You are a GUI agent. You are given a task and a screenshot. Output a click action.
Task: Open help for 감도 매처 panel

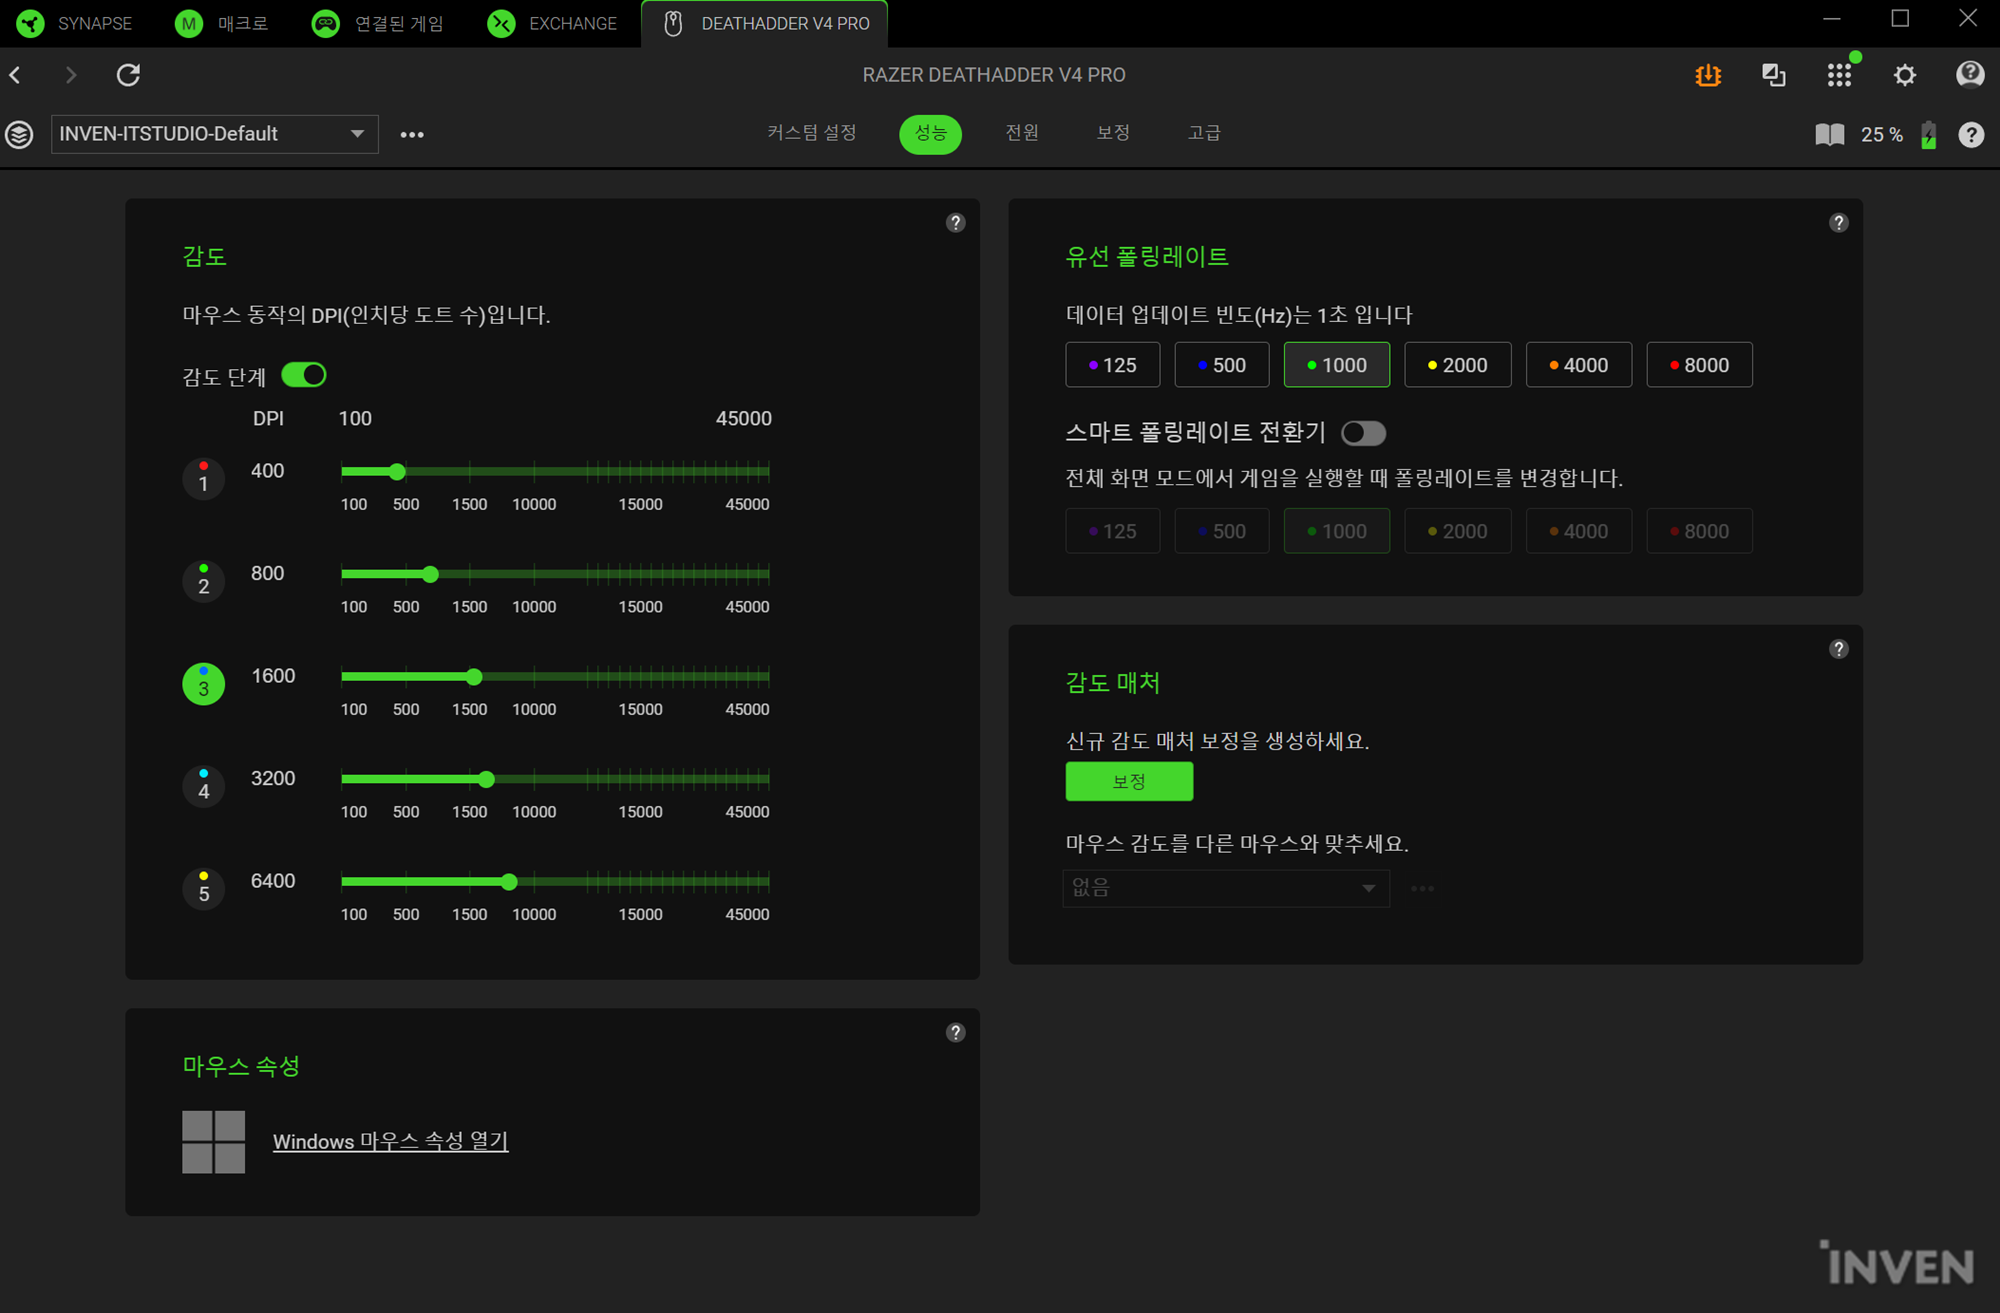click(1839, 649)
